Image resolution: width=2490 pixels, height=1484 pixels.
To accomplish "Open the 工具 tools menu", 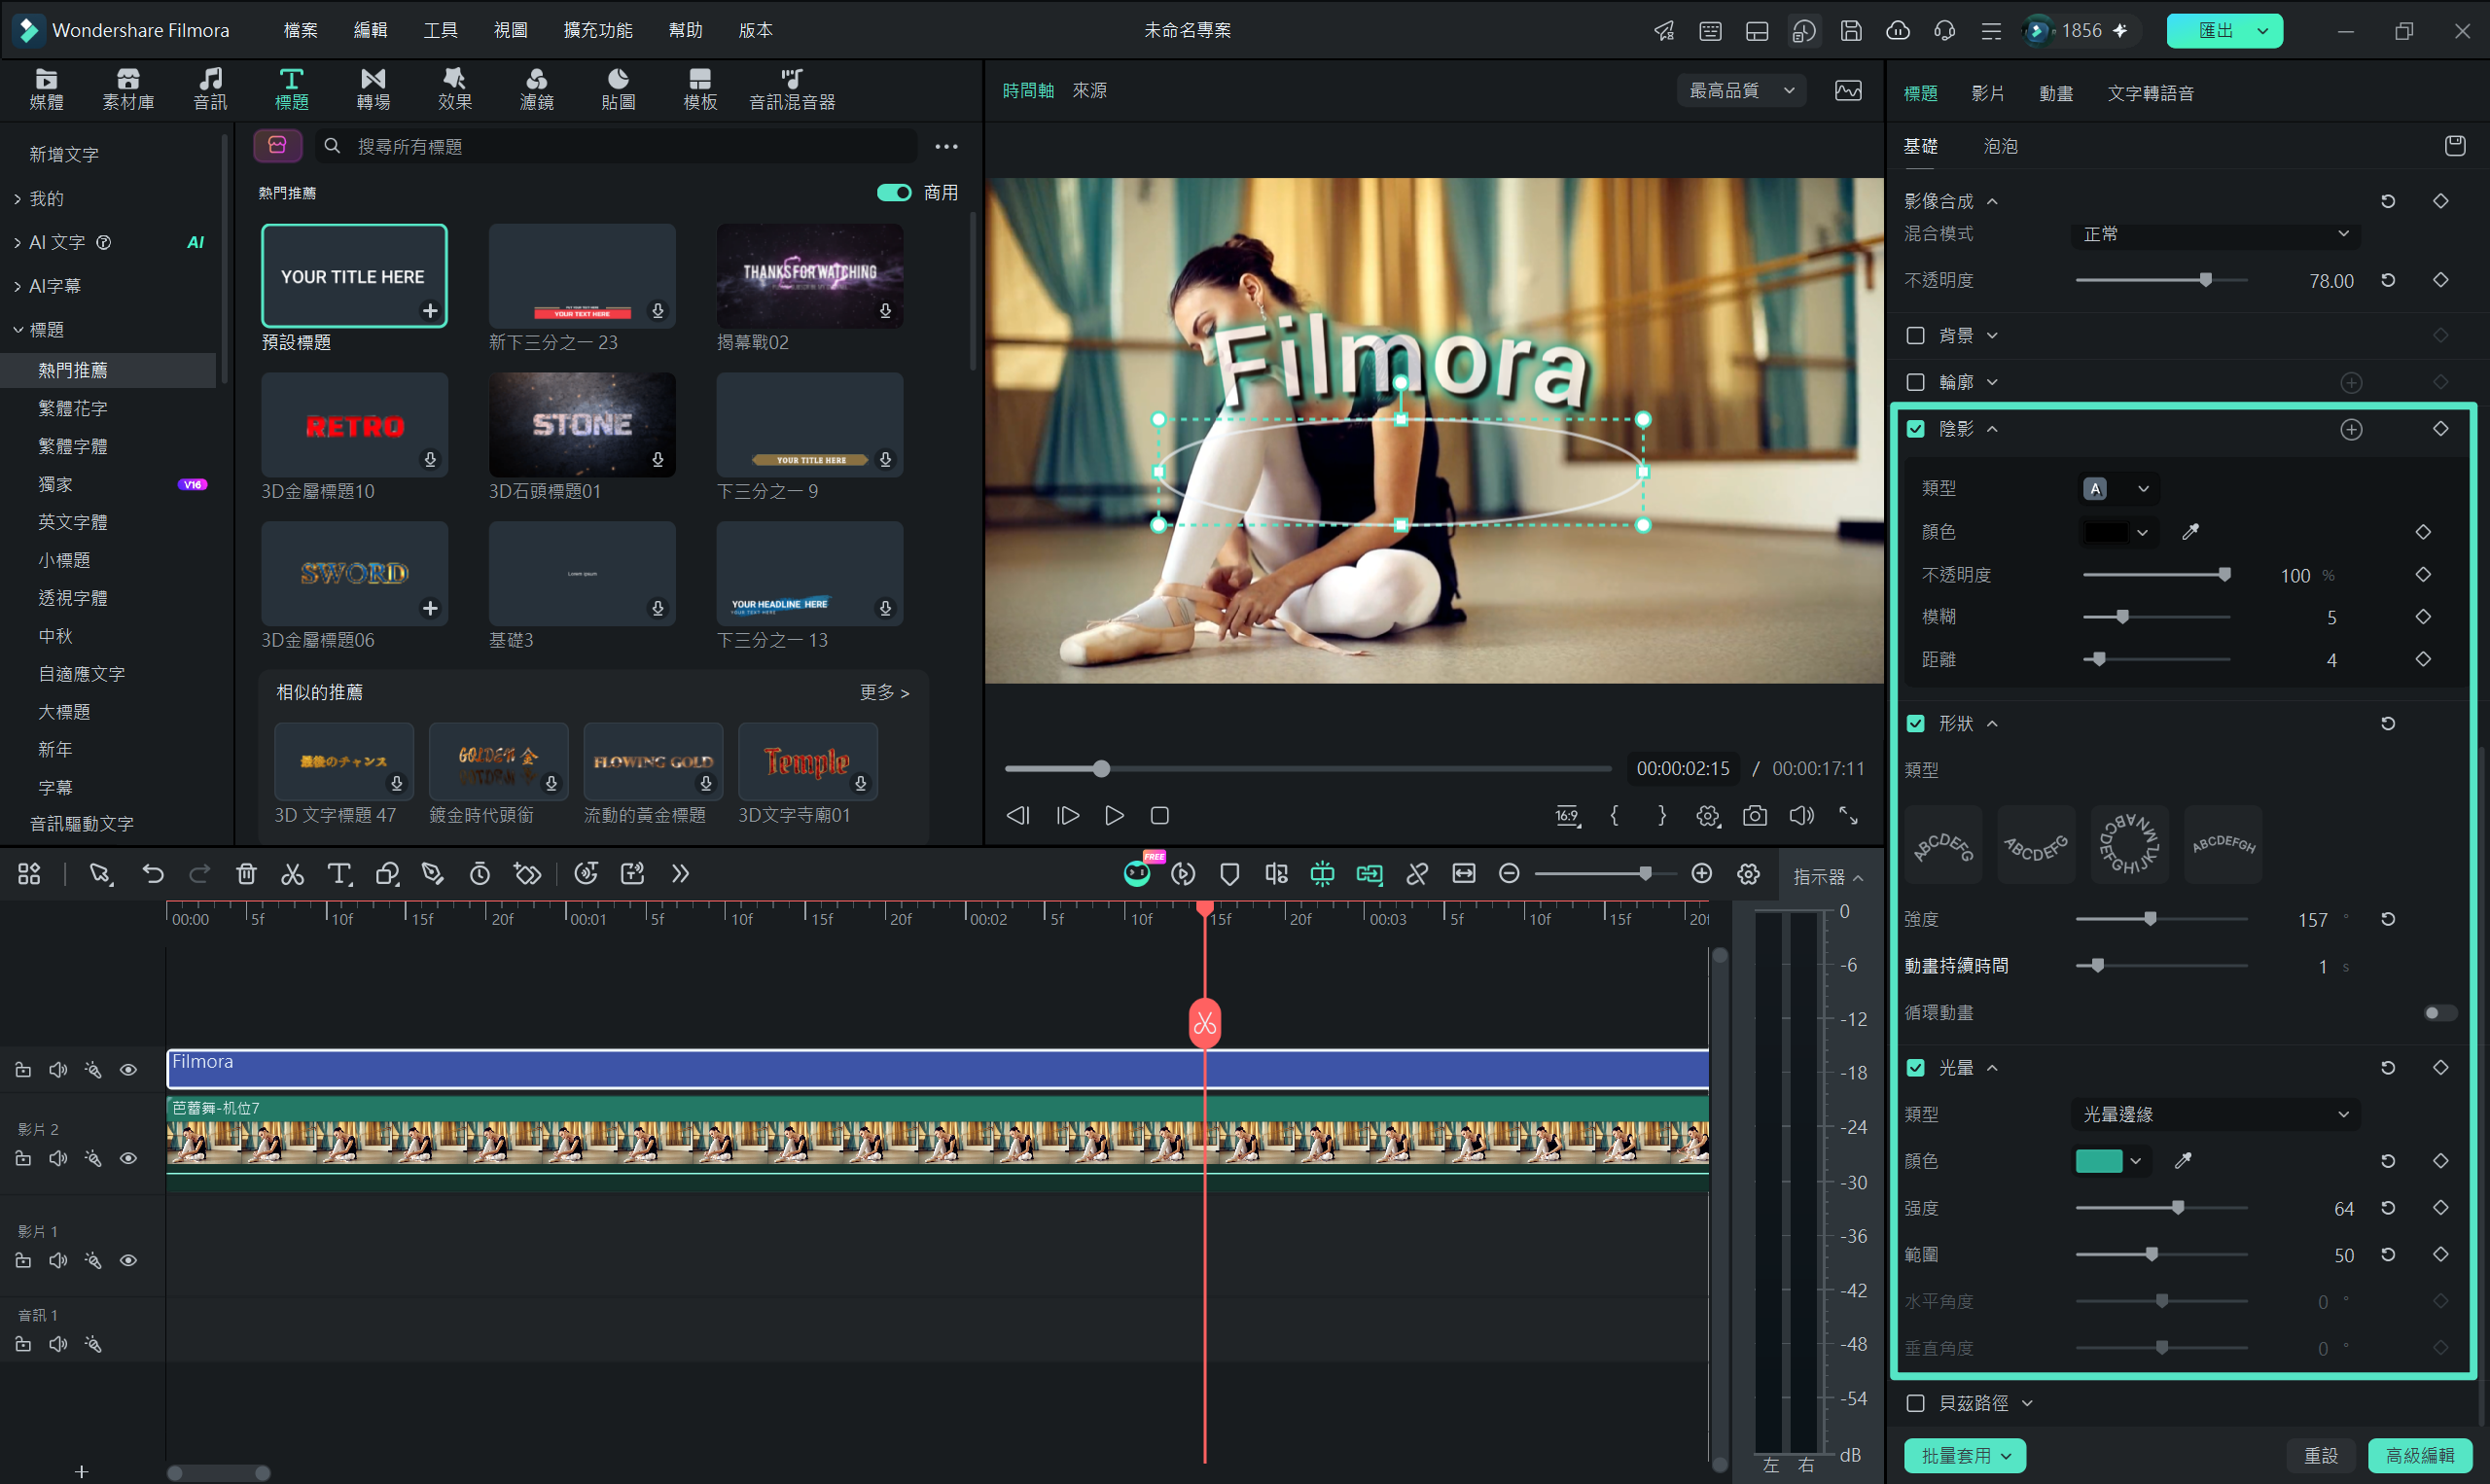I will (440, 30).
